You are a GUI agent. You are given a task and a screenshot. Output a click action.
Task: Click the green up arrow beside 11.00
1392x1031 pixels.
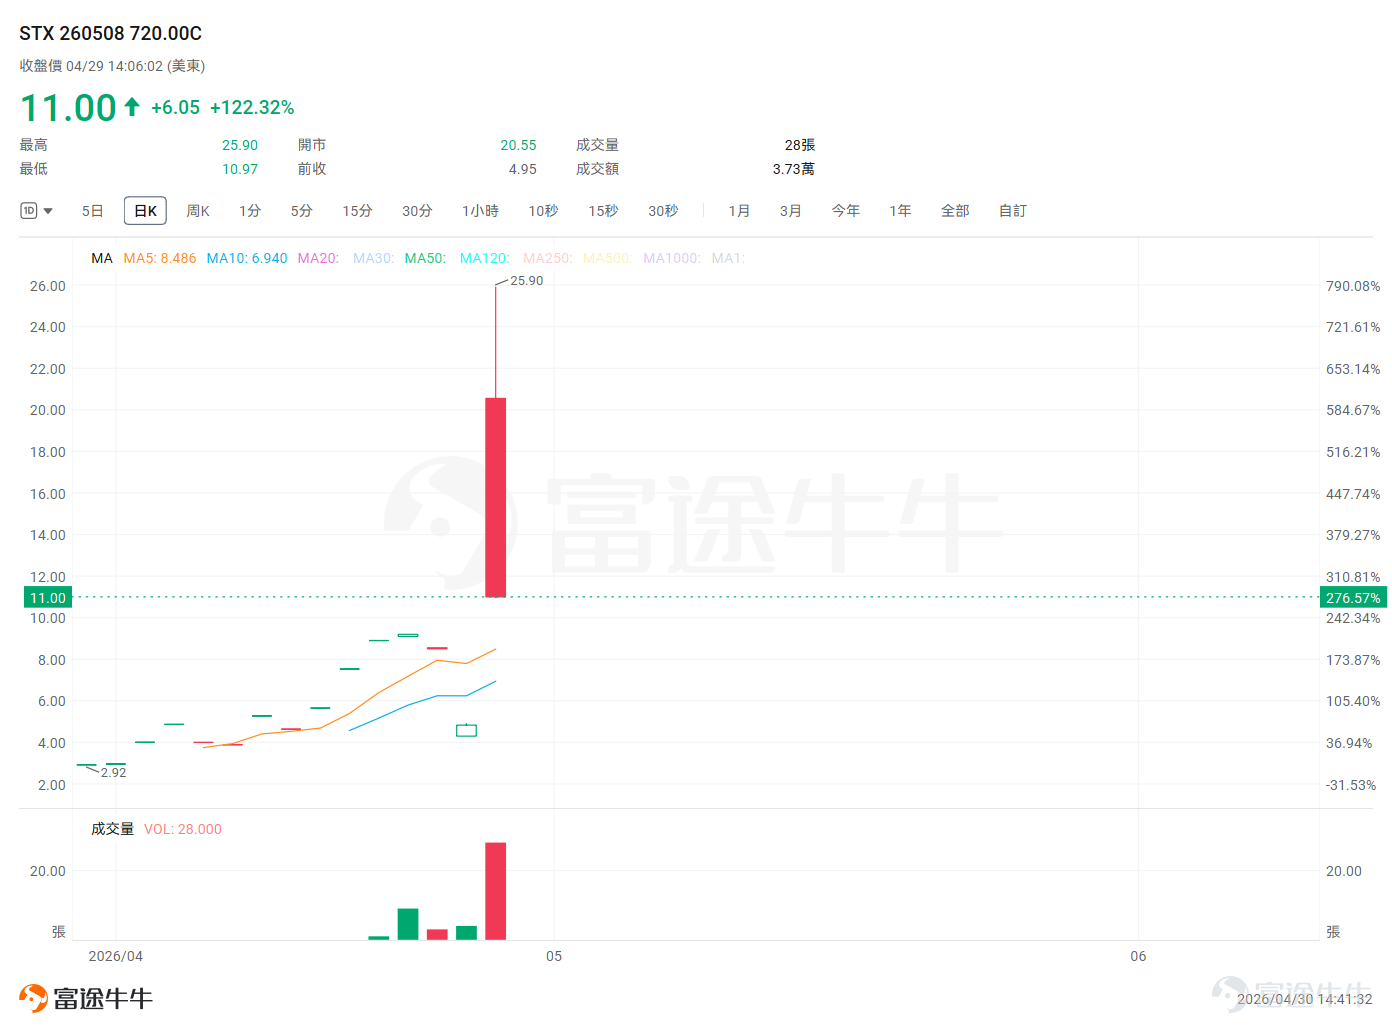click(x=132, y=107)
